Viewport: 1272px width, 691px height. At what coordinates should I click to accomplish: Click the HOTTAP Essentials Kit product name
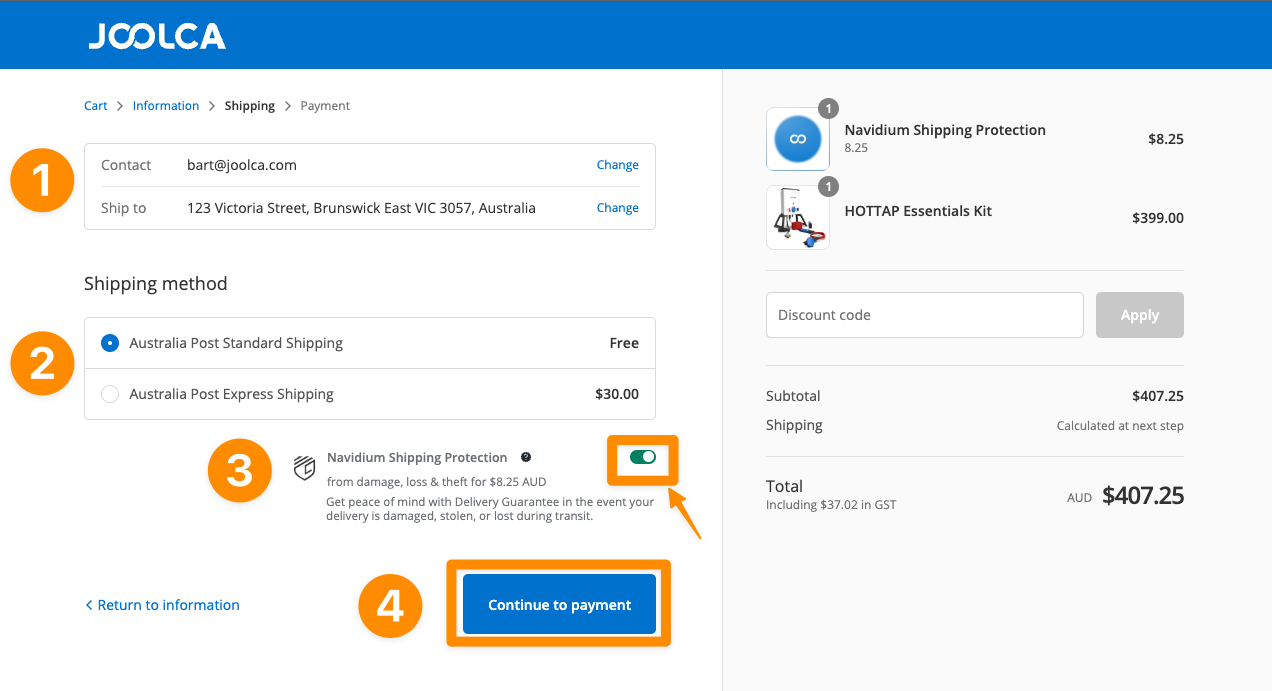[x=919, y=211]
